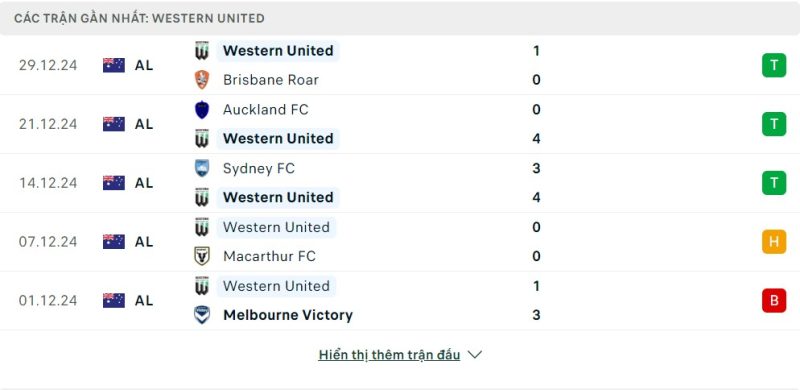Screen dimensions: 800x390
Task: Select Sydney FC team name
Action: (x=259, y=168)
